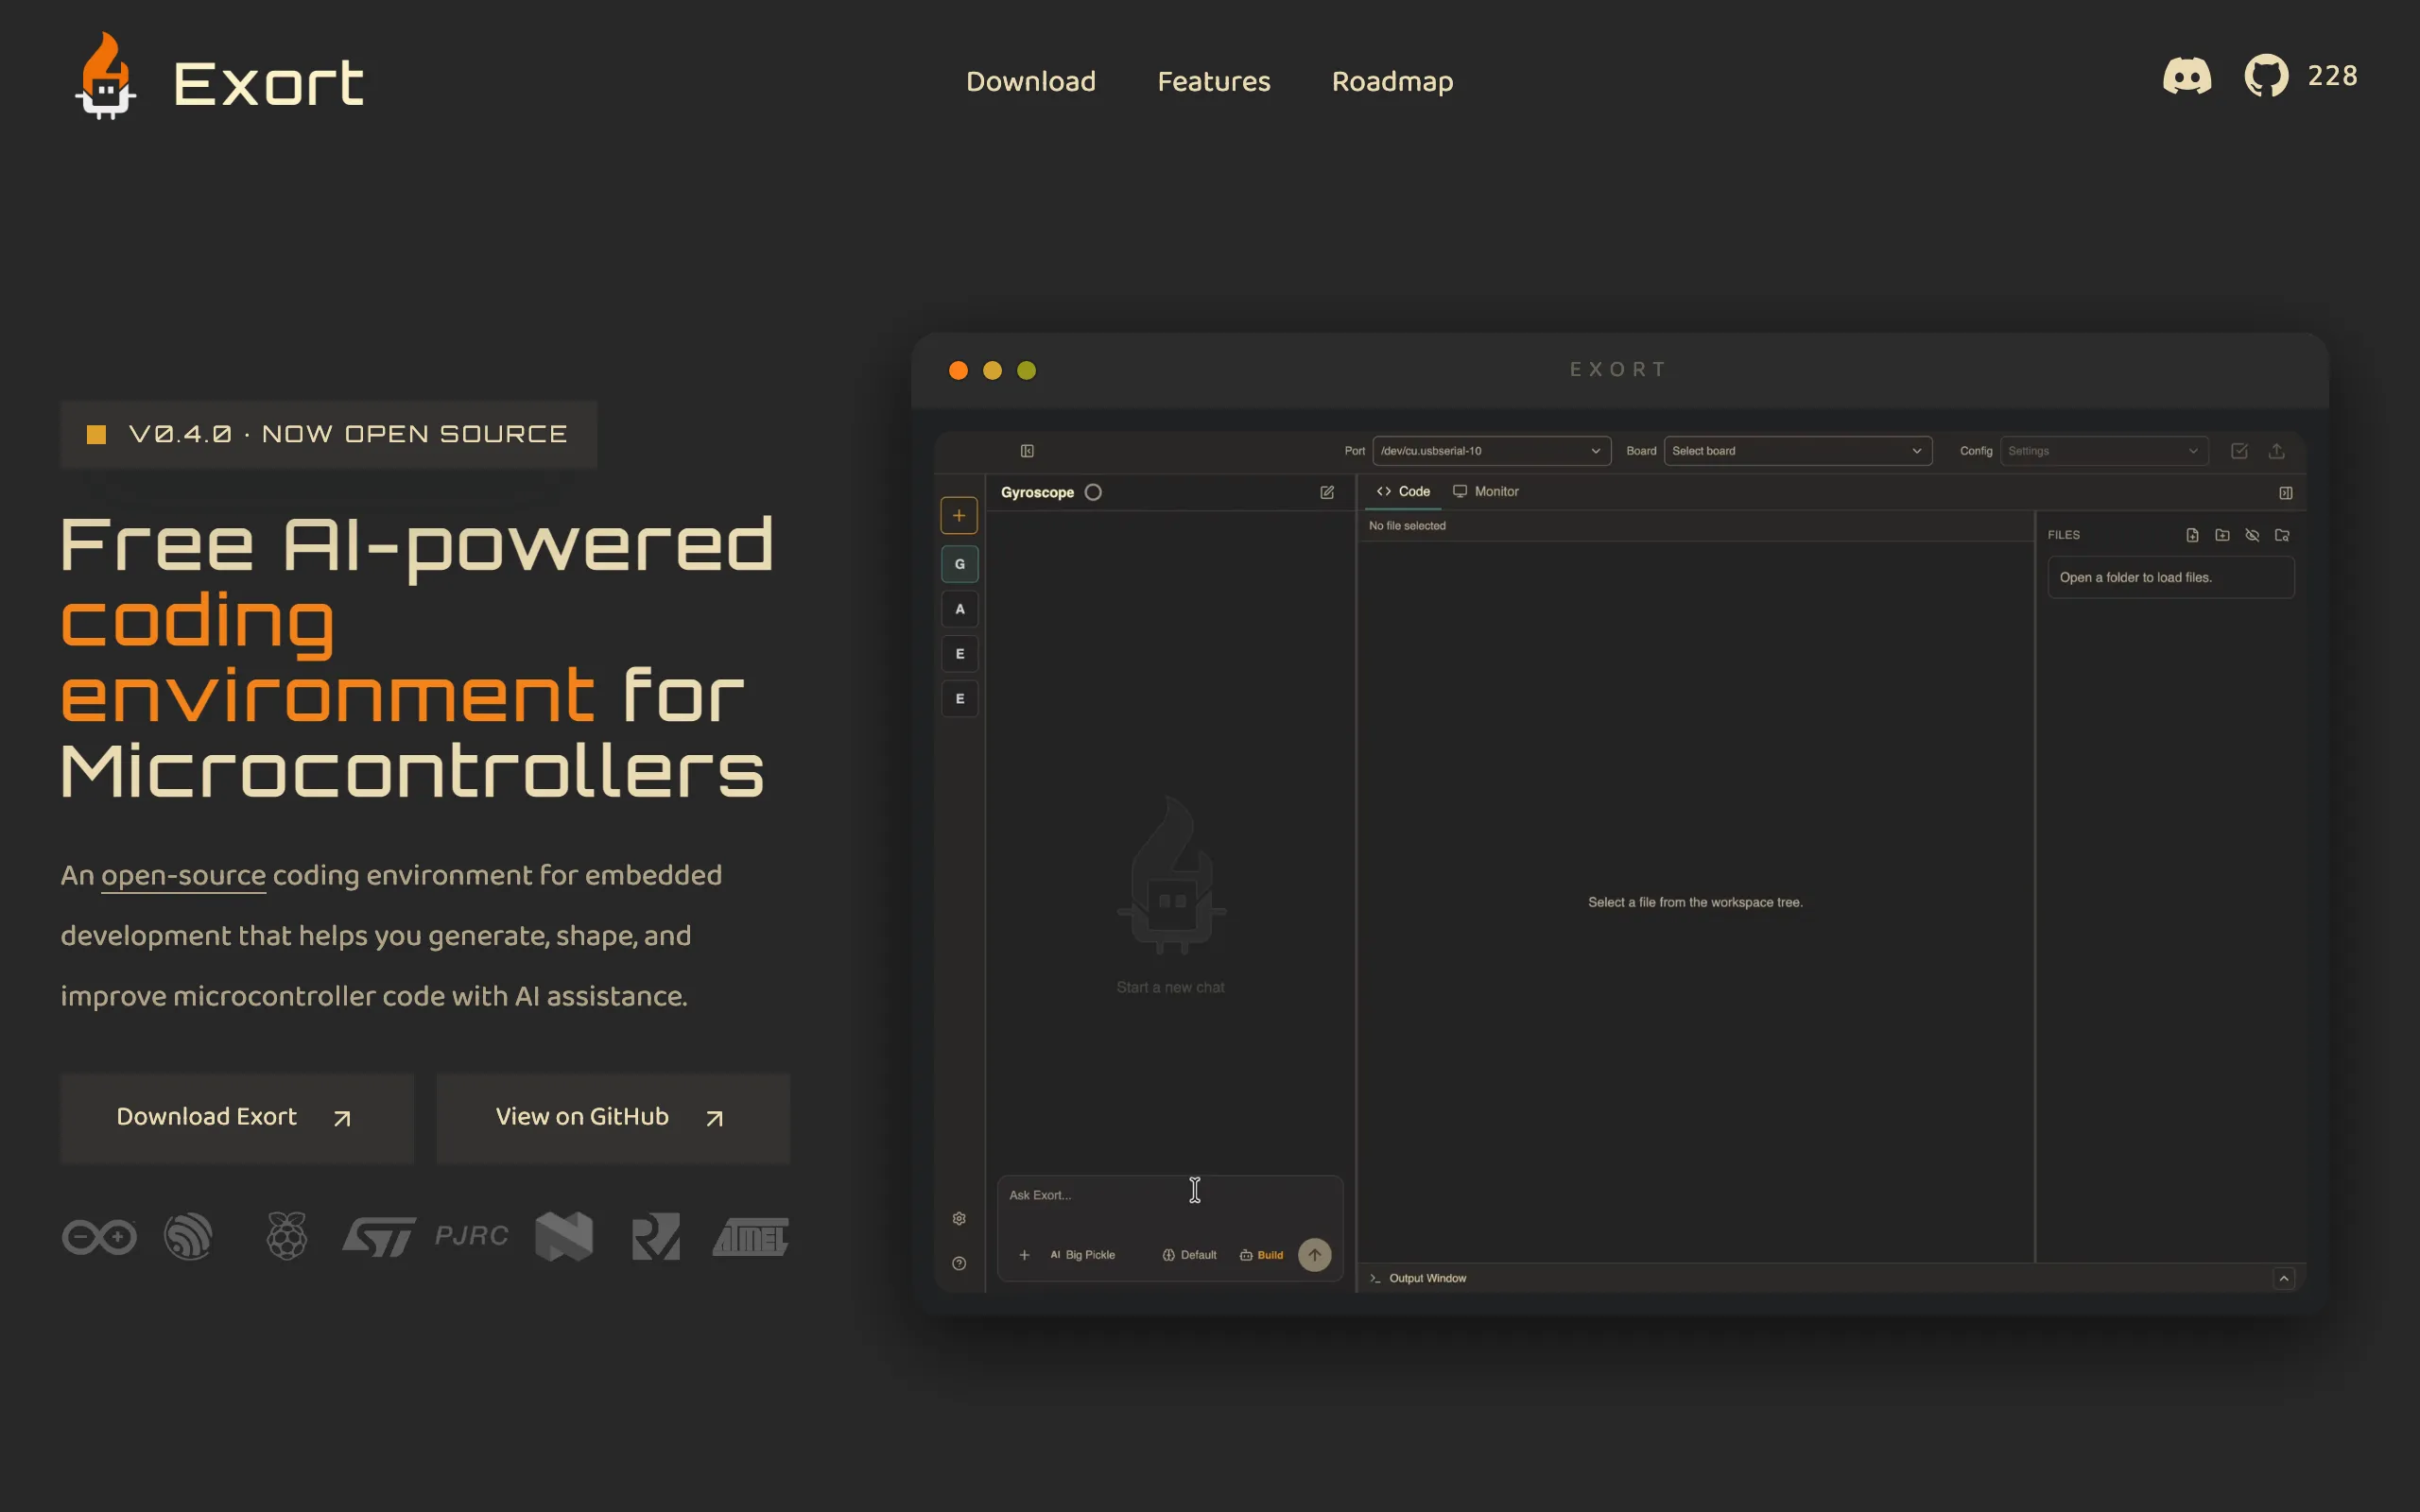Click the Nordic Semiconductor logo
2420x1512 pixels.
coord(564,1236)
